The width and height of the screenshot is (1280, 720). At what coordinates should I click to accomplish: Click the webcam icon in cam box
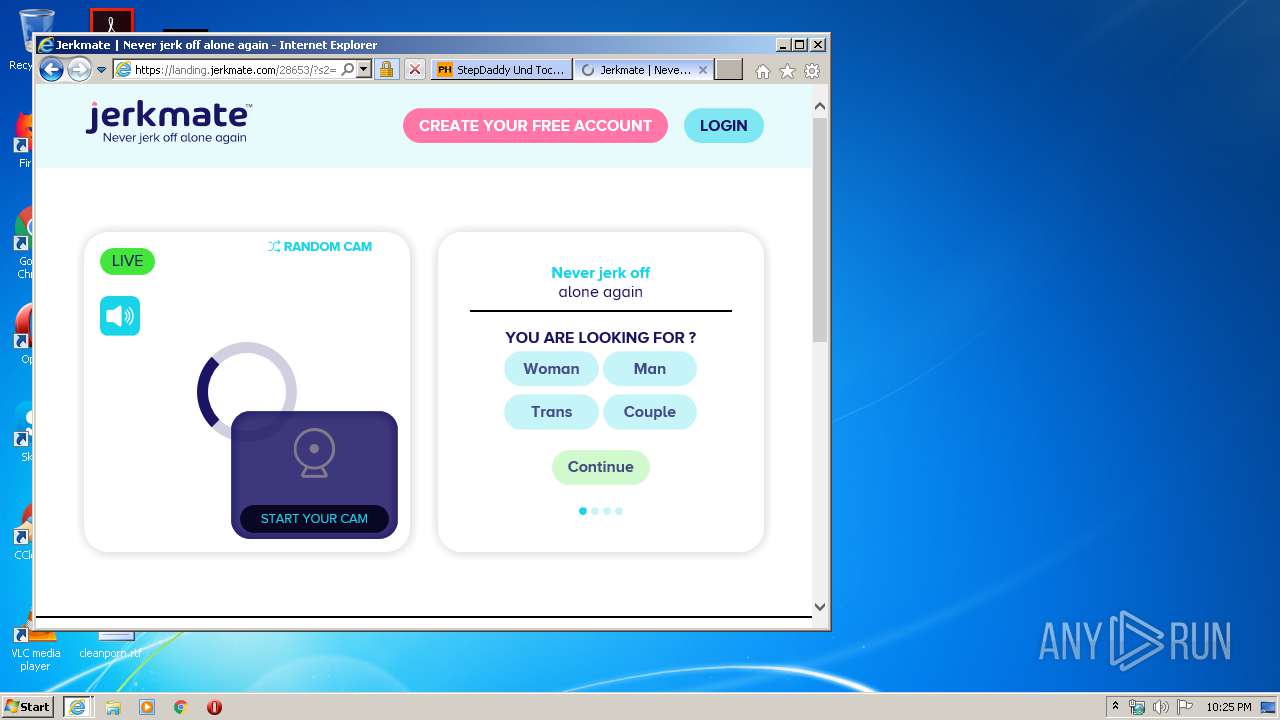[314, 453]
